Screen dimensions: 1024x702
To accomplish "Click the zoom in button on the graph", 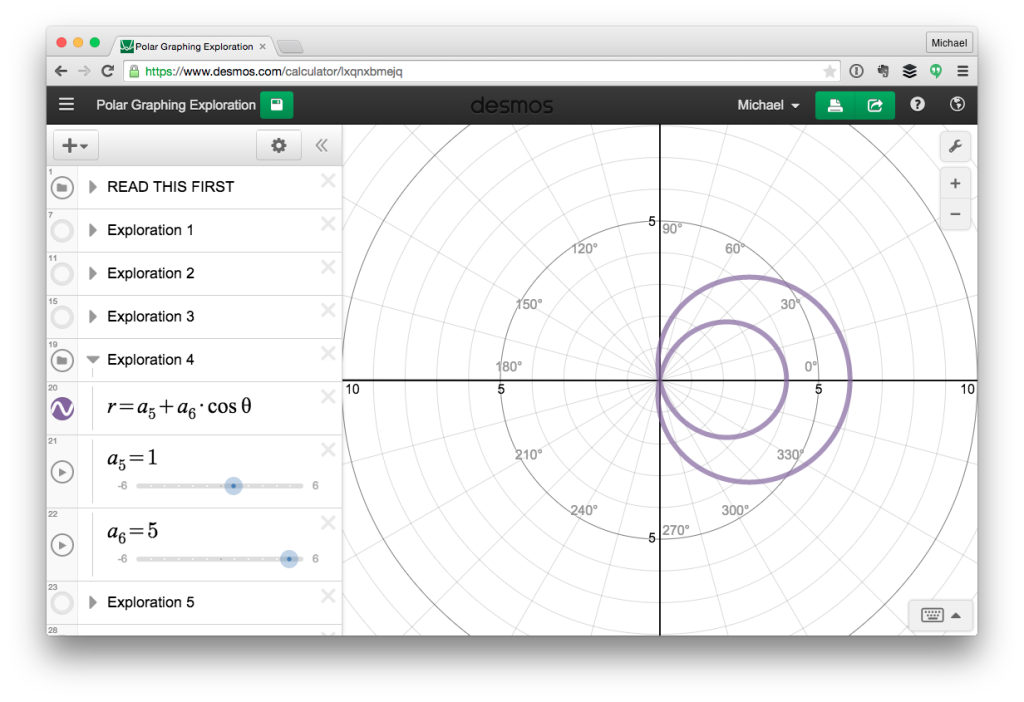I will click(955, 182).
